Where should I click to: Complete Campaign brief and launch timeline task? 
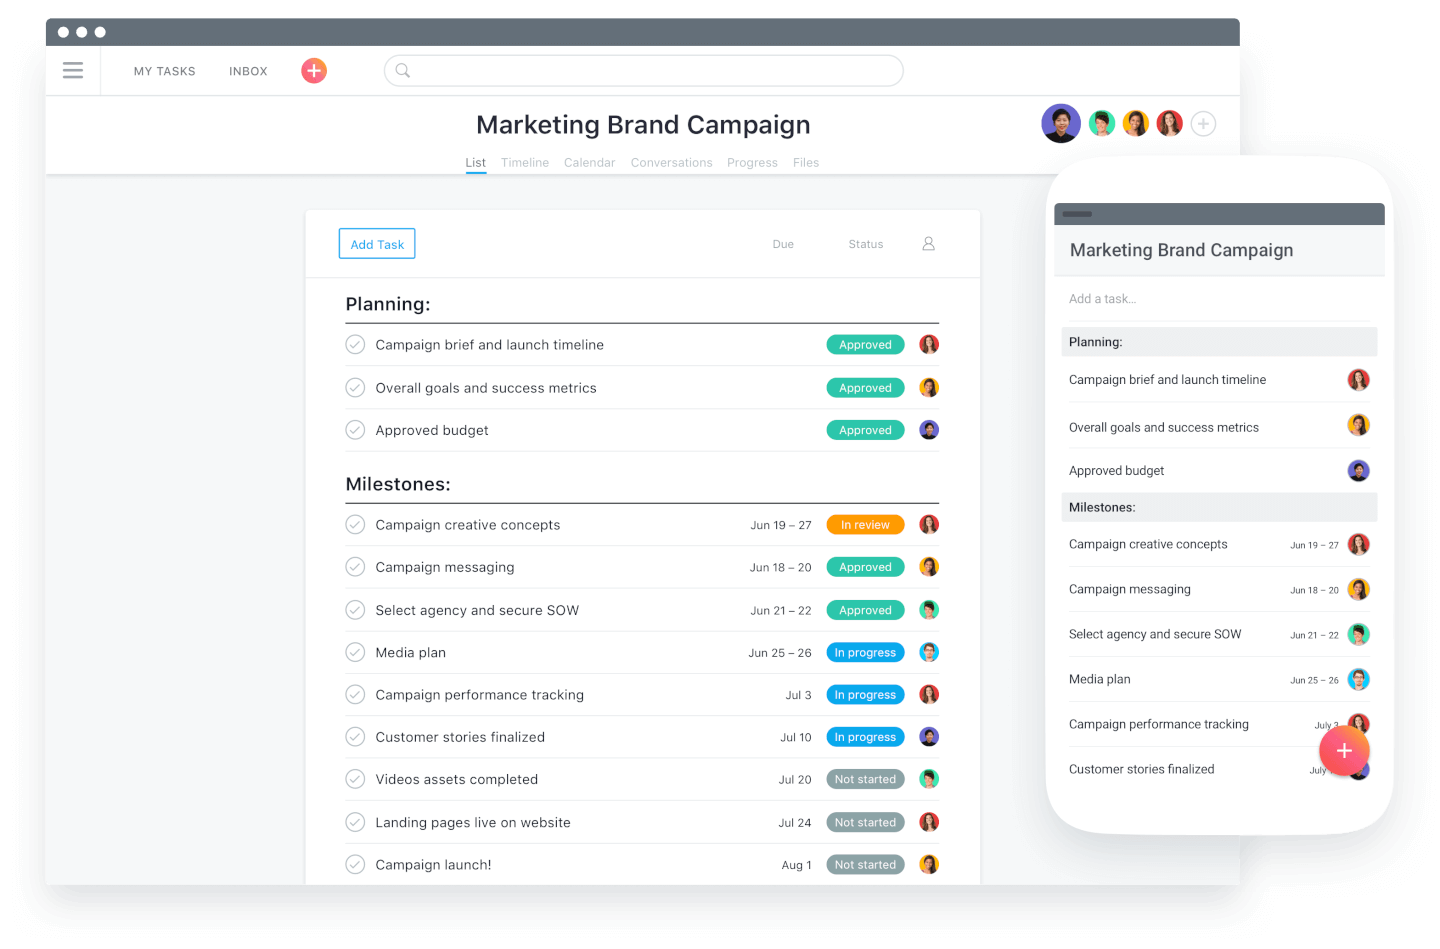click(x=355, y=345)
